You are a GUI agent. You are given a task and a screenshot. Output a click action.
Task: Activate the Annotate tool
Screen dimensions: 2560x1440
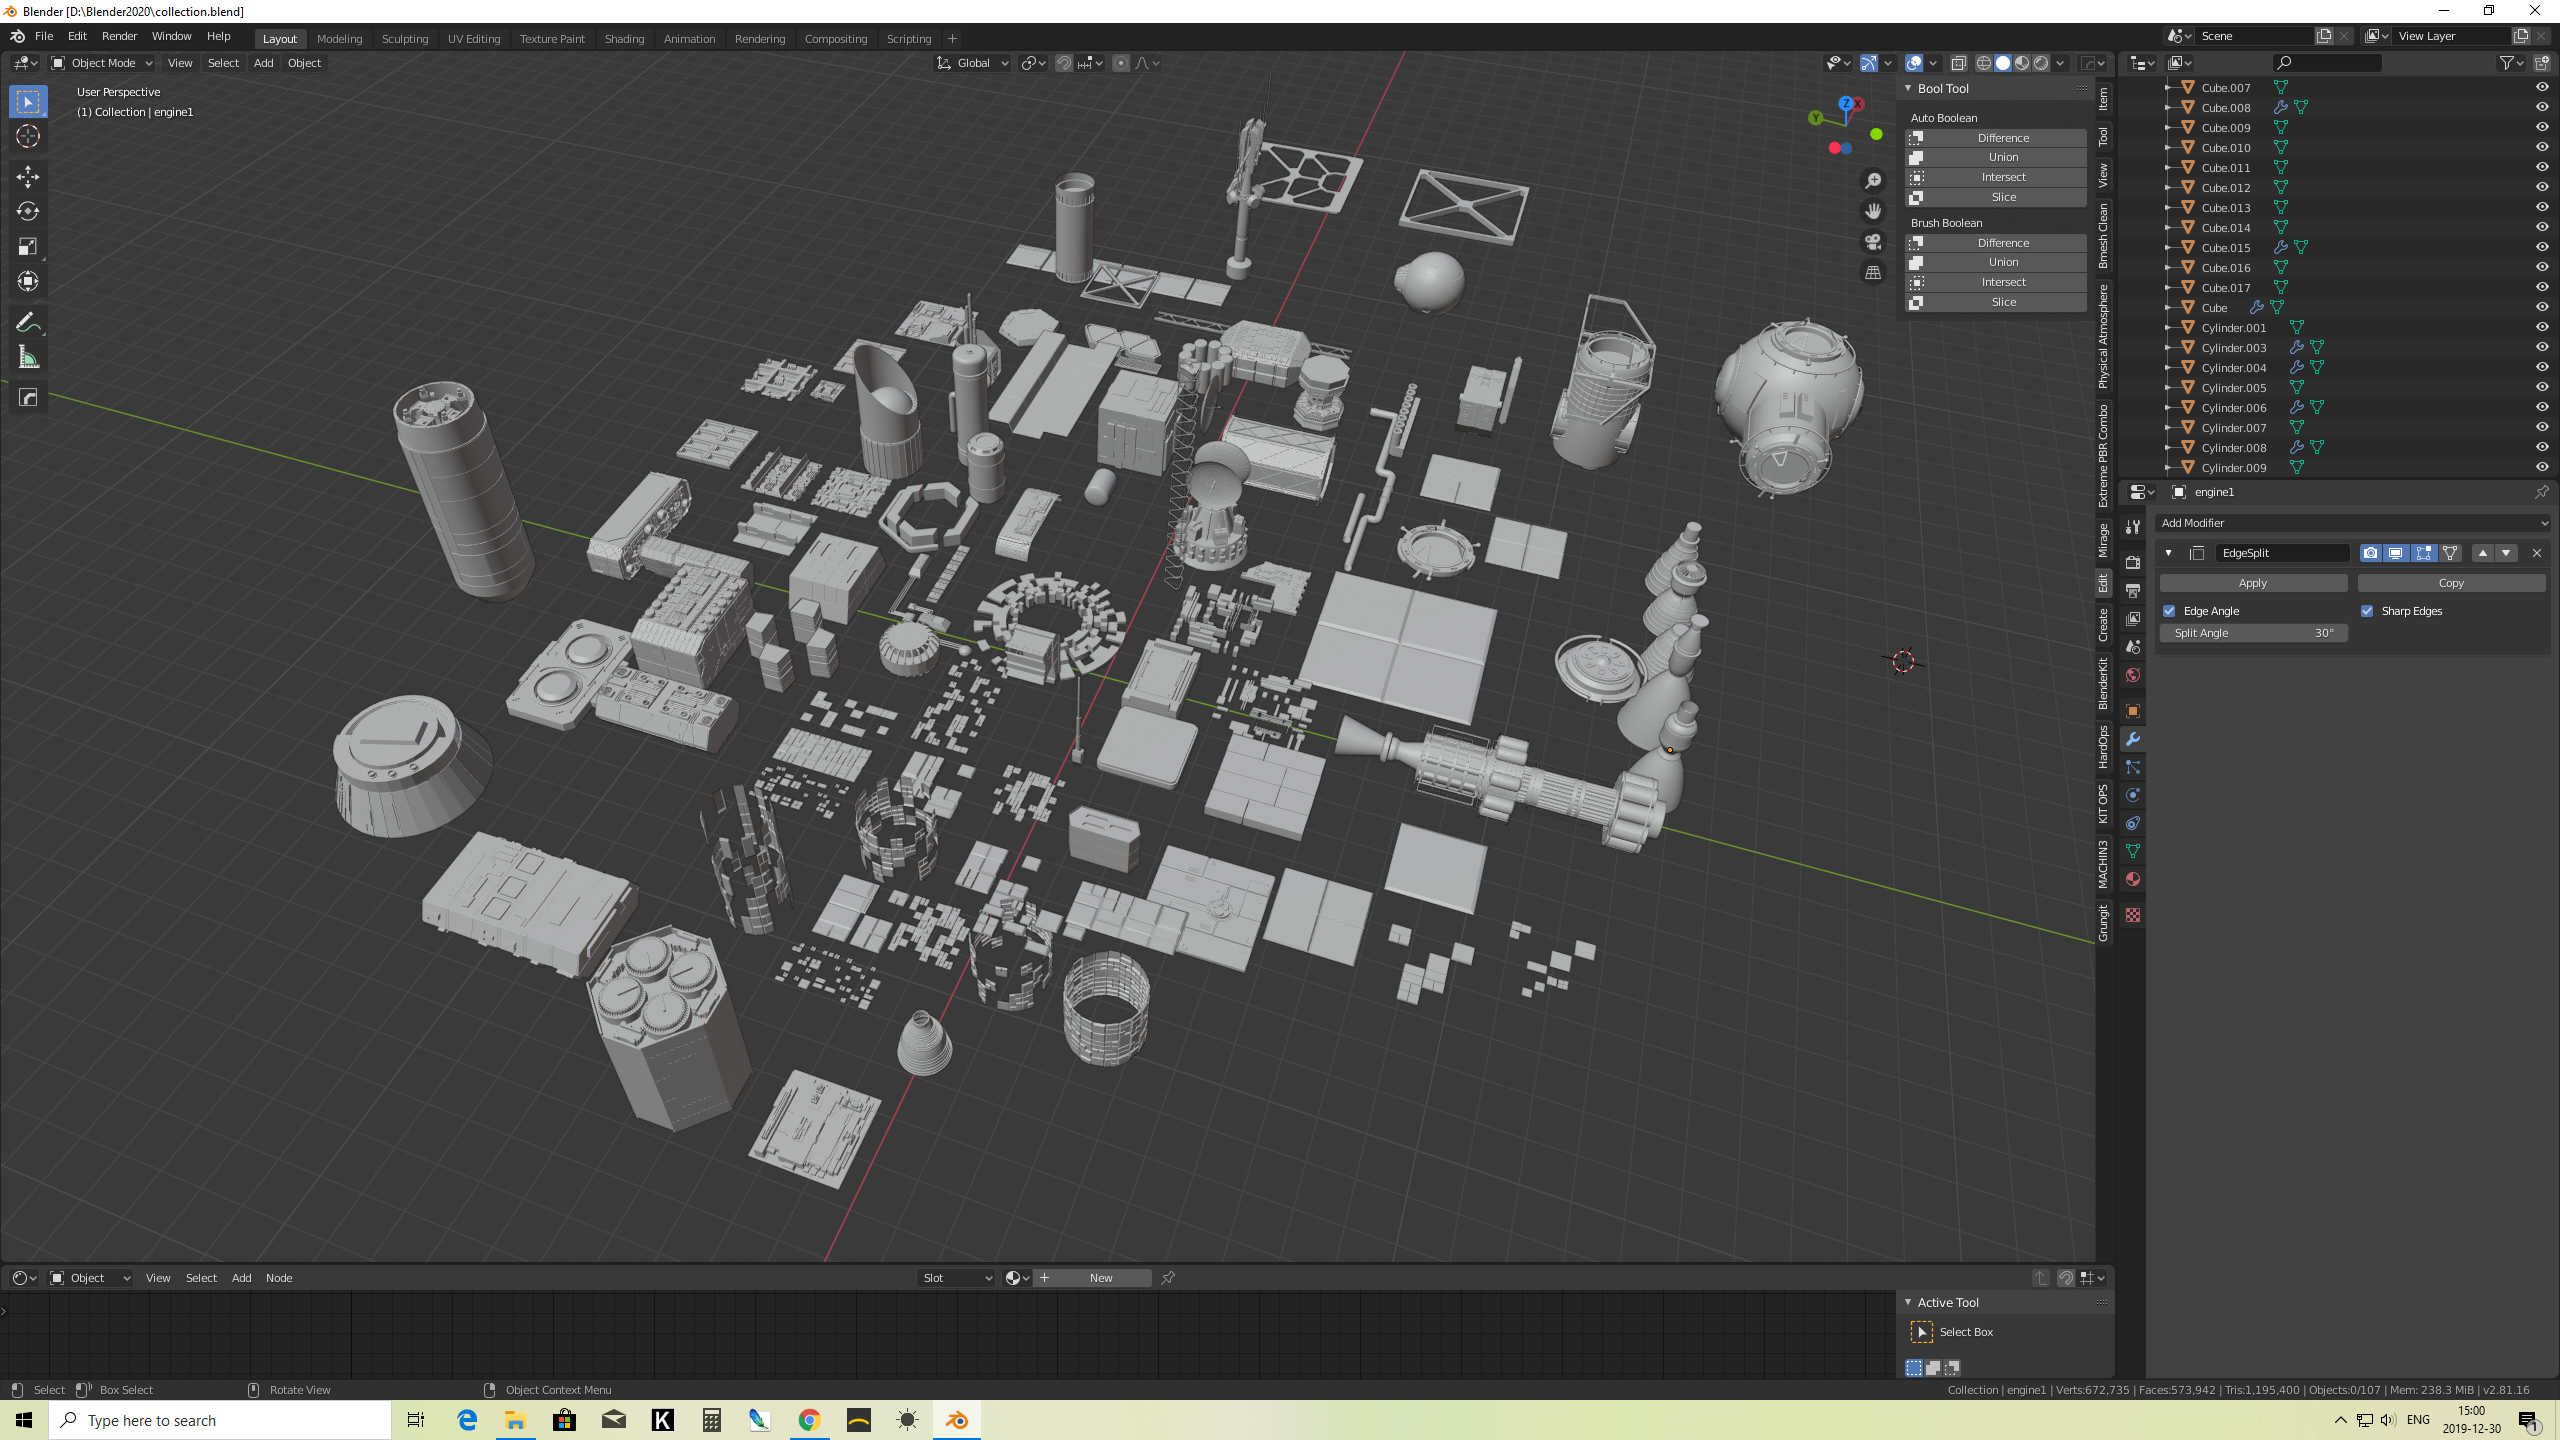click(28, 322)
